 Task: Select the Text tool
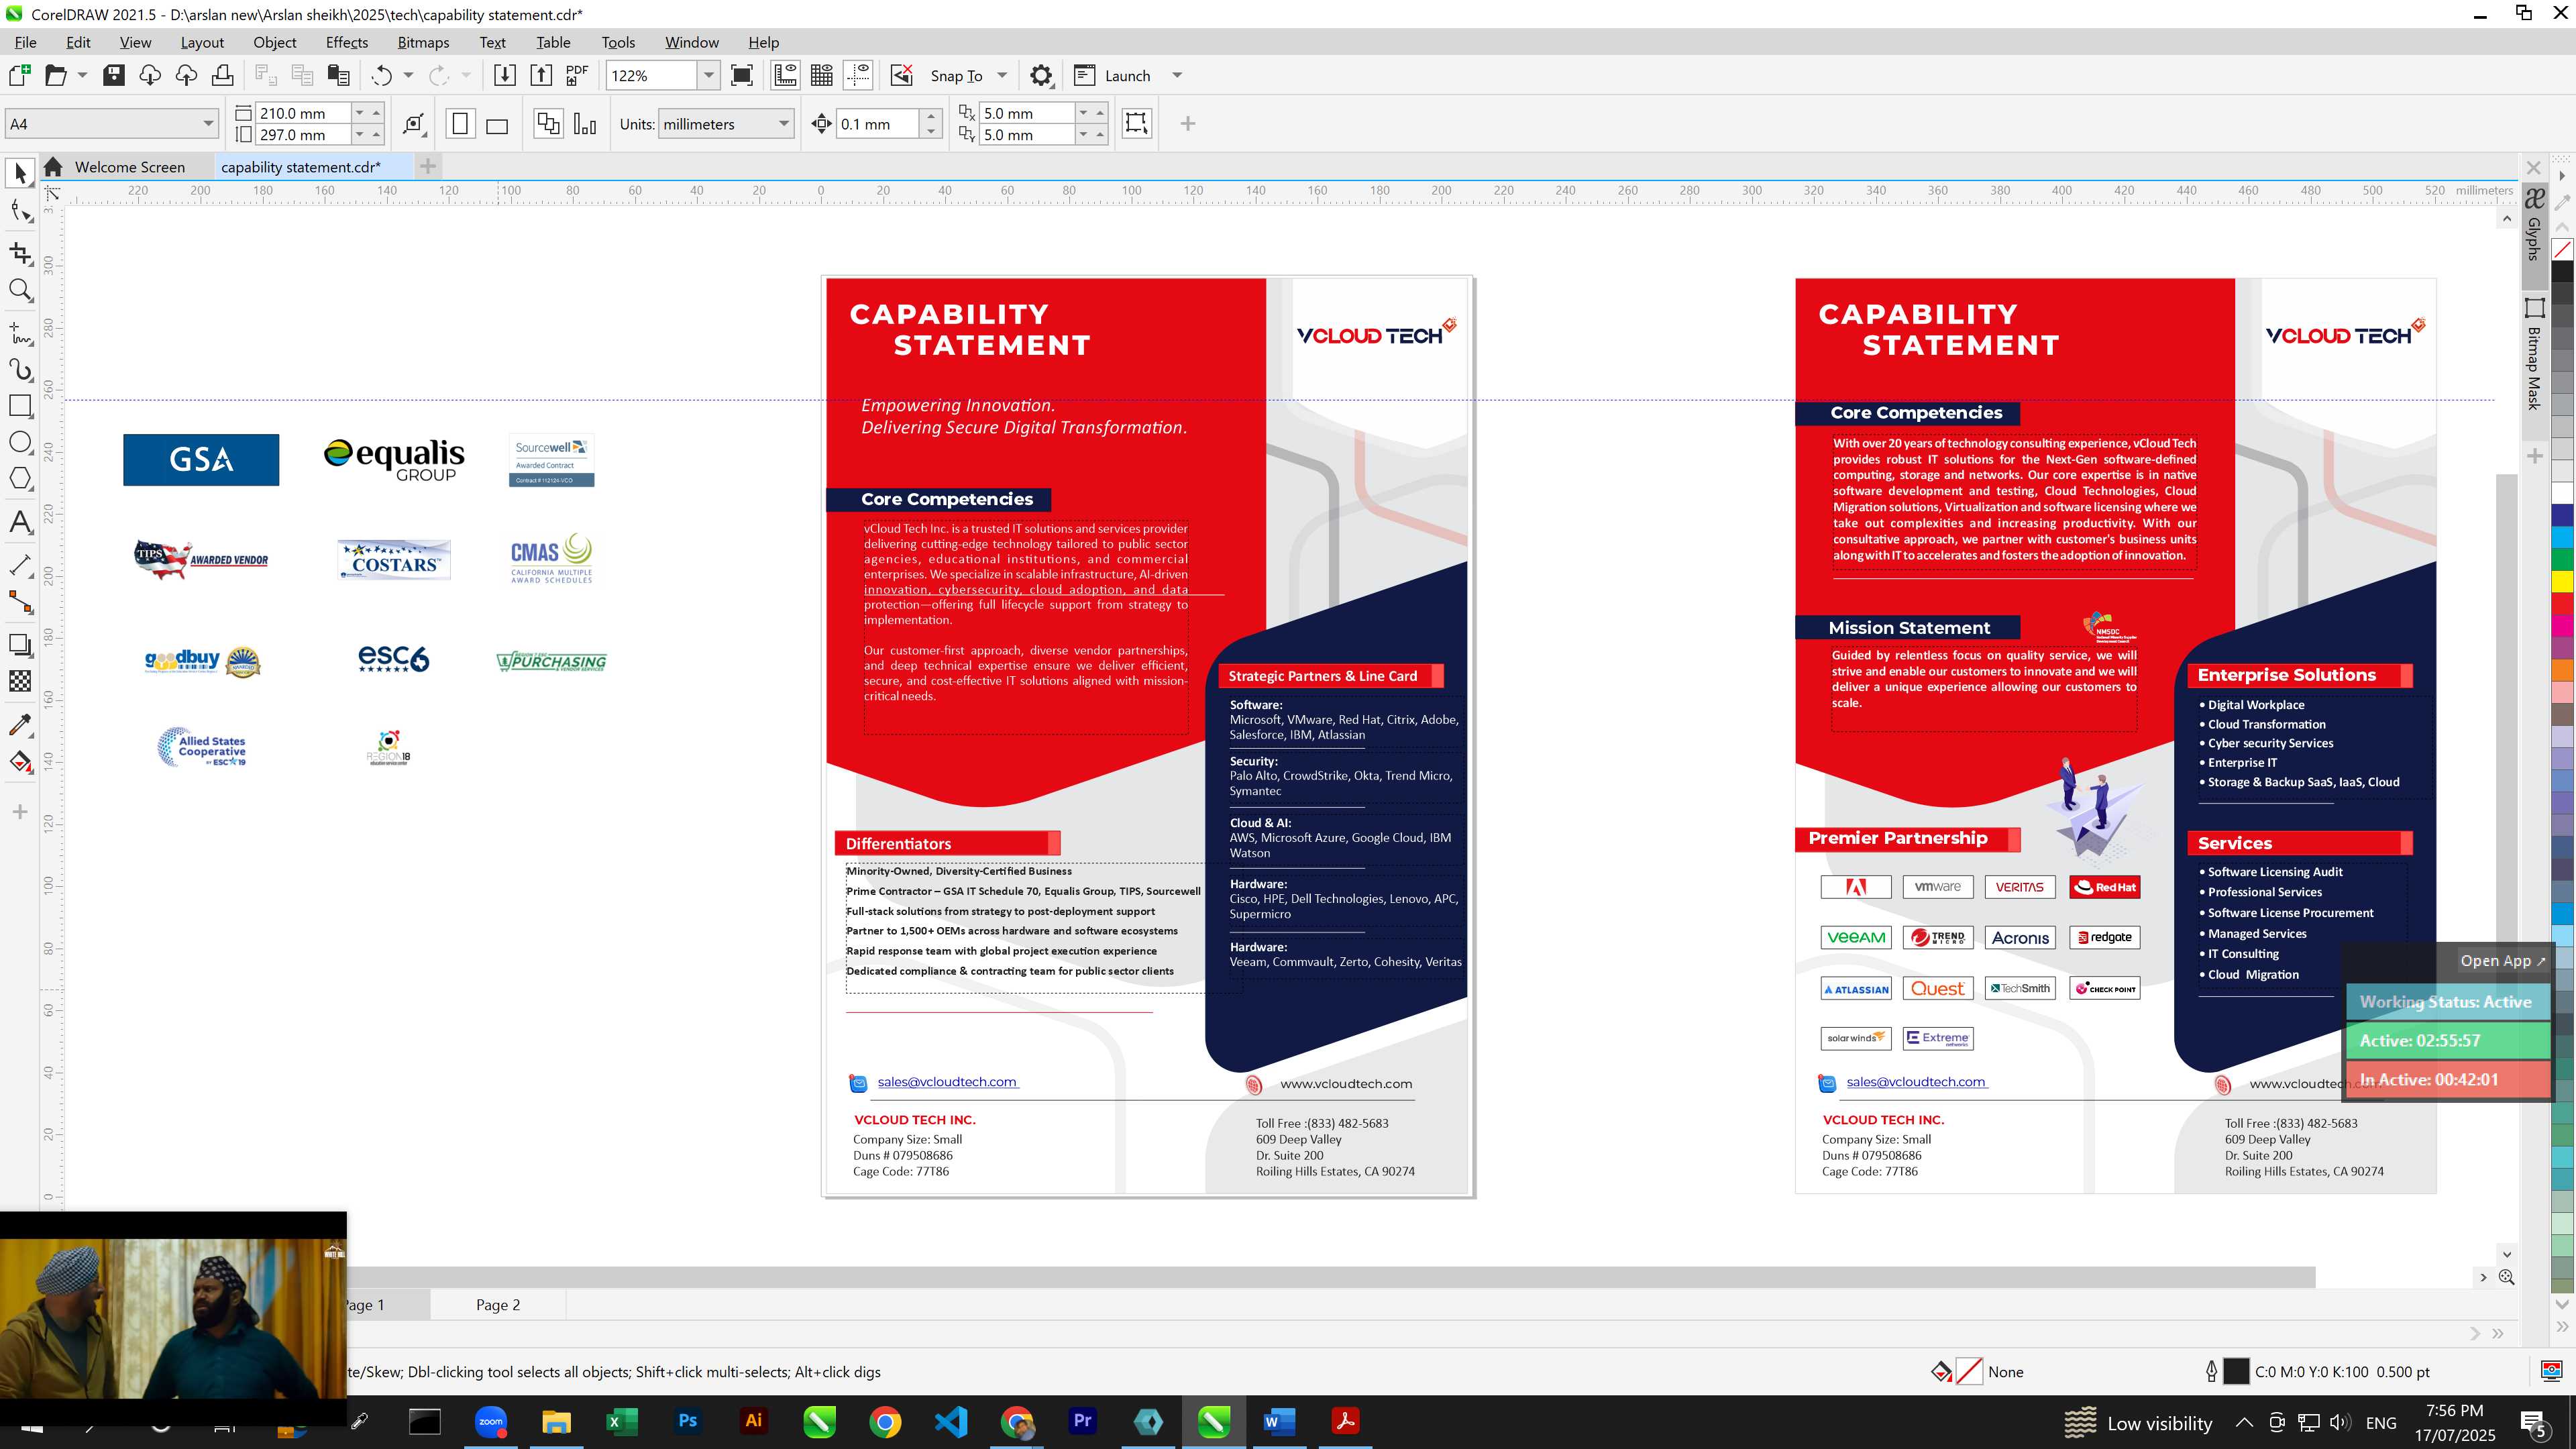(20, 522)
